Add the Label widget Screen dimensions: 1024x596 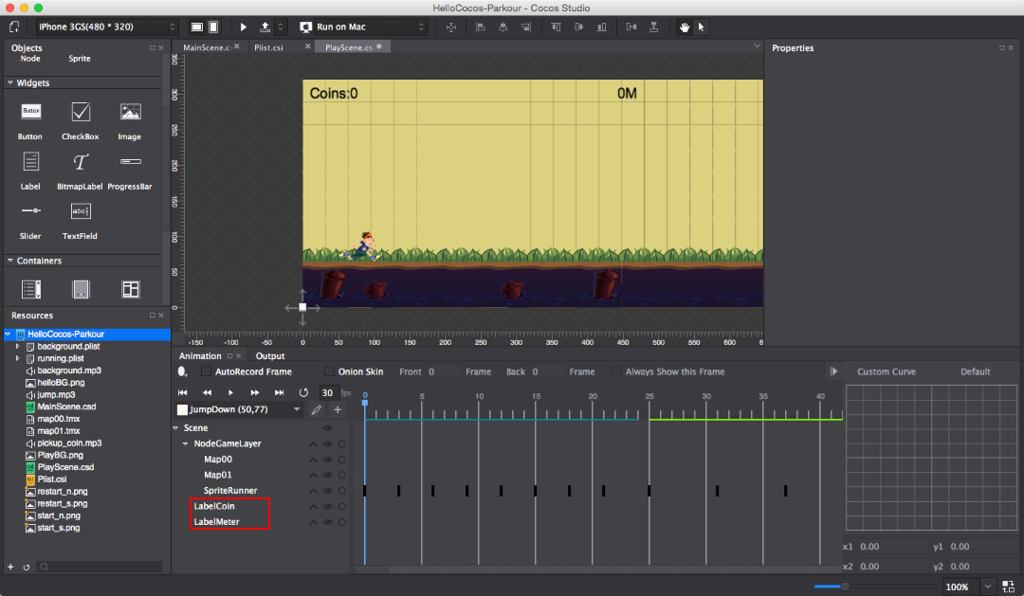30,170
